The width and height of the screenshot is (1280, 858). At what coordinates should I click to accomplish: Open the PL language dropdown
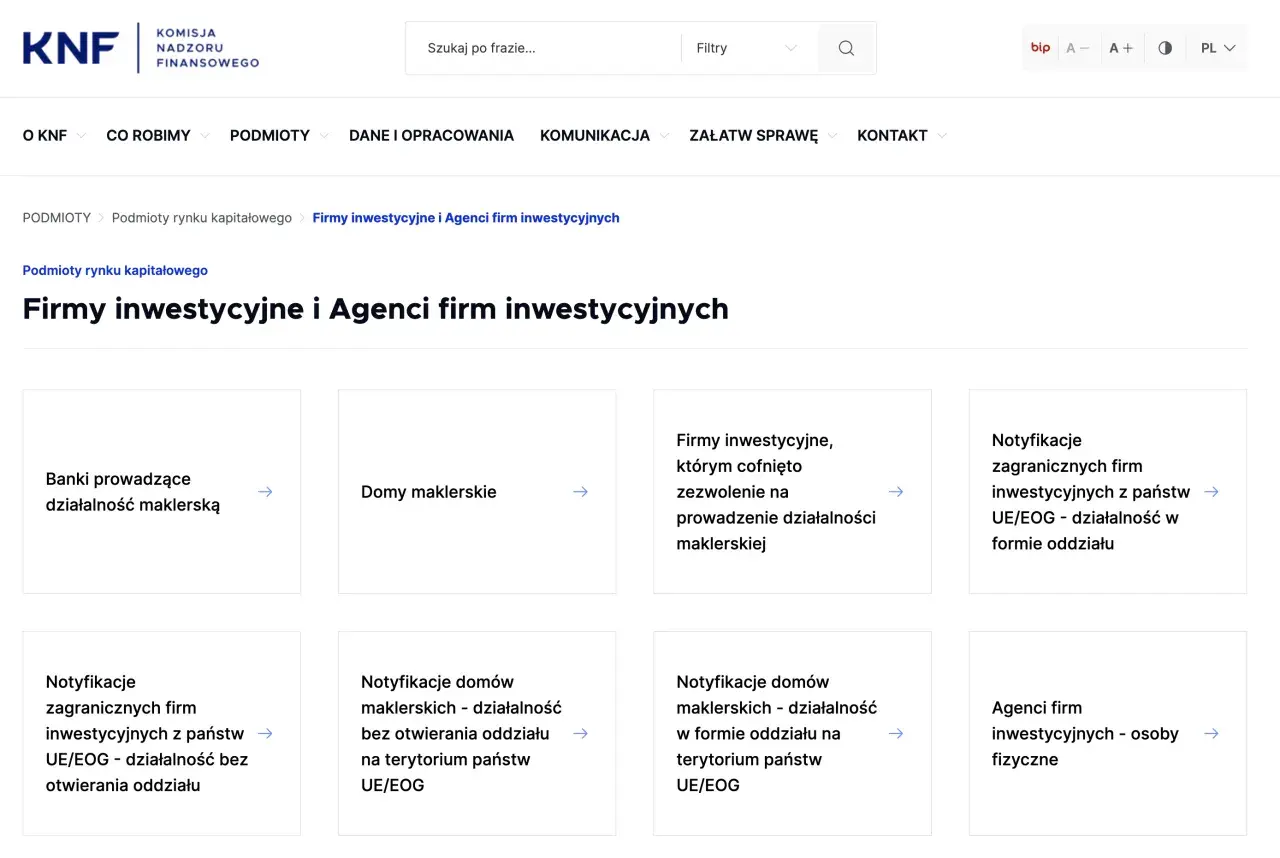[1218, 48]
